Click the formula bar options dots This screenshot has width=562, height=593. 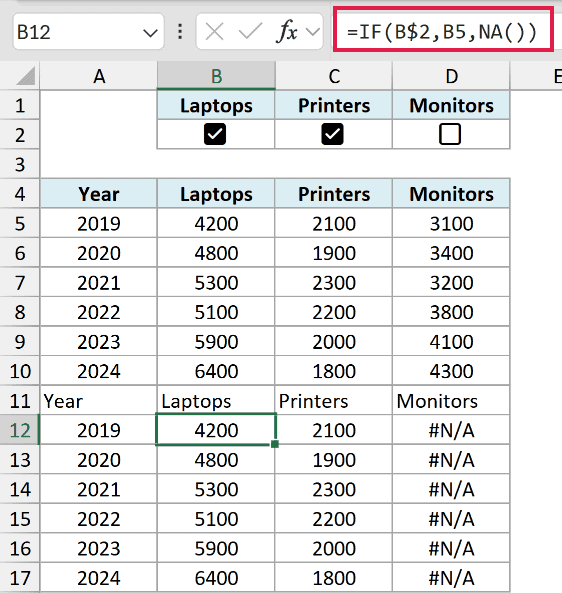point(180,32)
